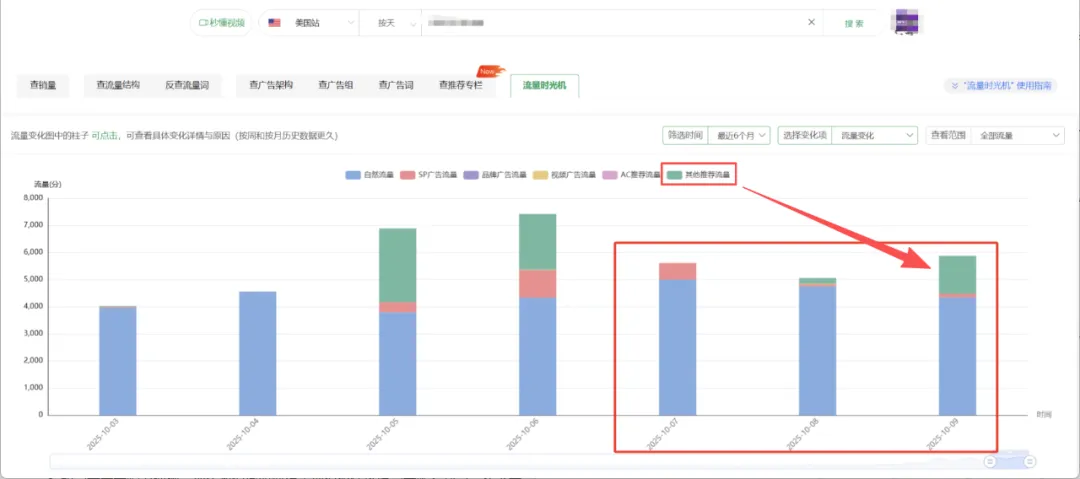Expand the 最近6个月 time filter dropdown
This screenshot has width=1080, height=479.
(740, 136)
